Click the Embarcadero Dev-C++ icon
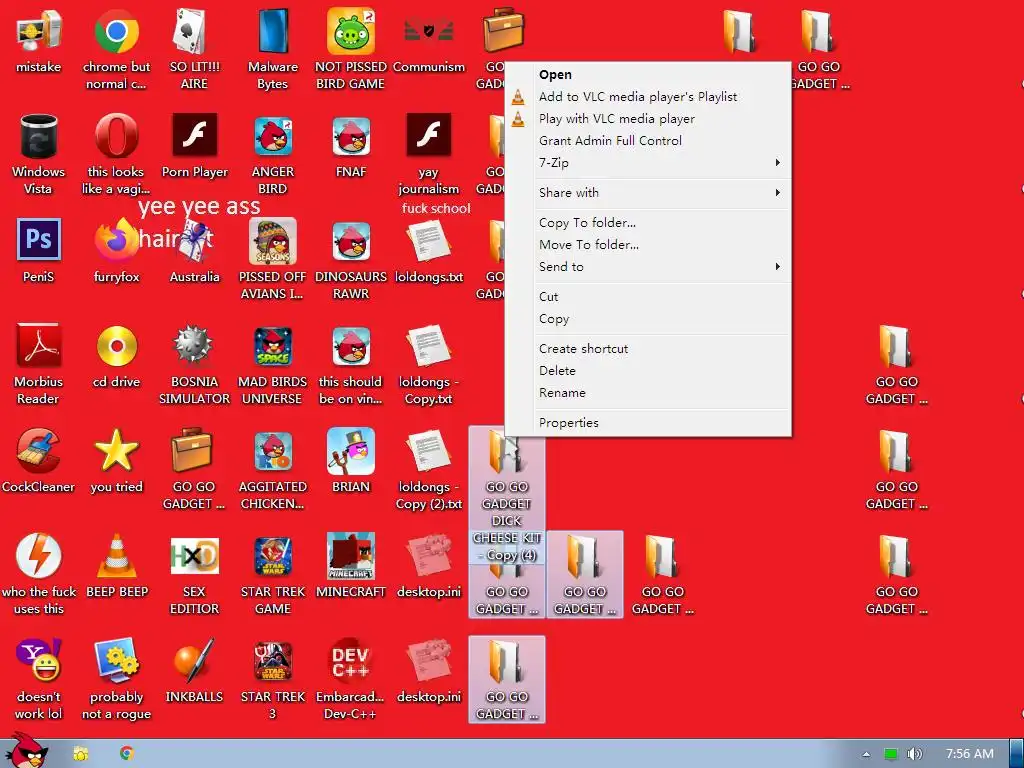1024x768 pixels. coord(351,679)
